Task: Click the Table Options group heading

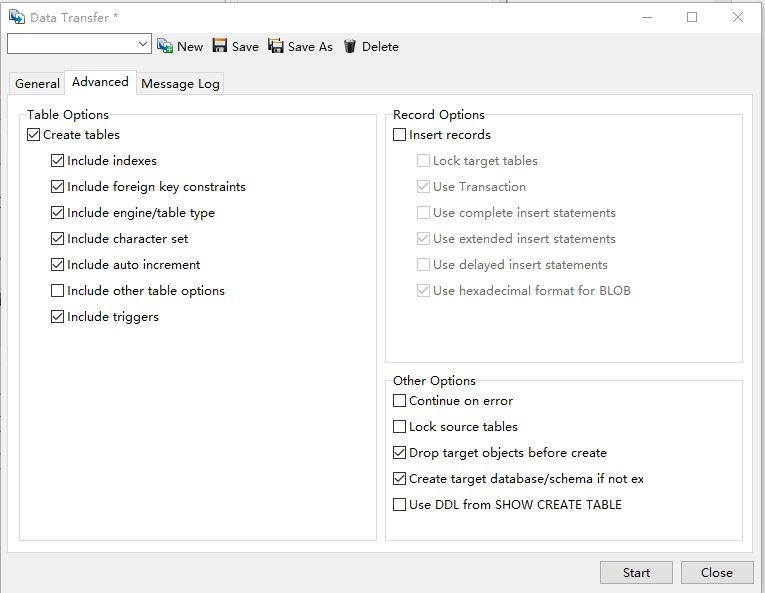Action: point(68,115)
